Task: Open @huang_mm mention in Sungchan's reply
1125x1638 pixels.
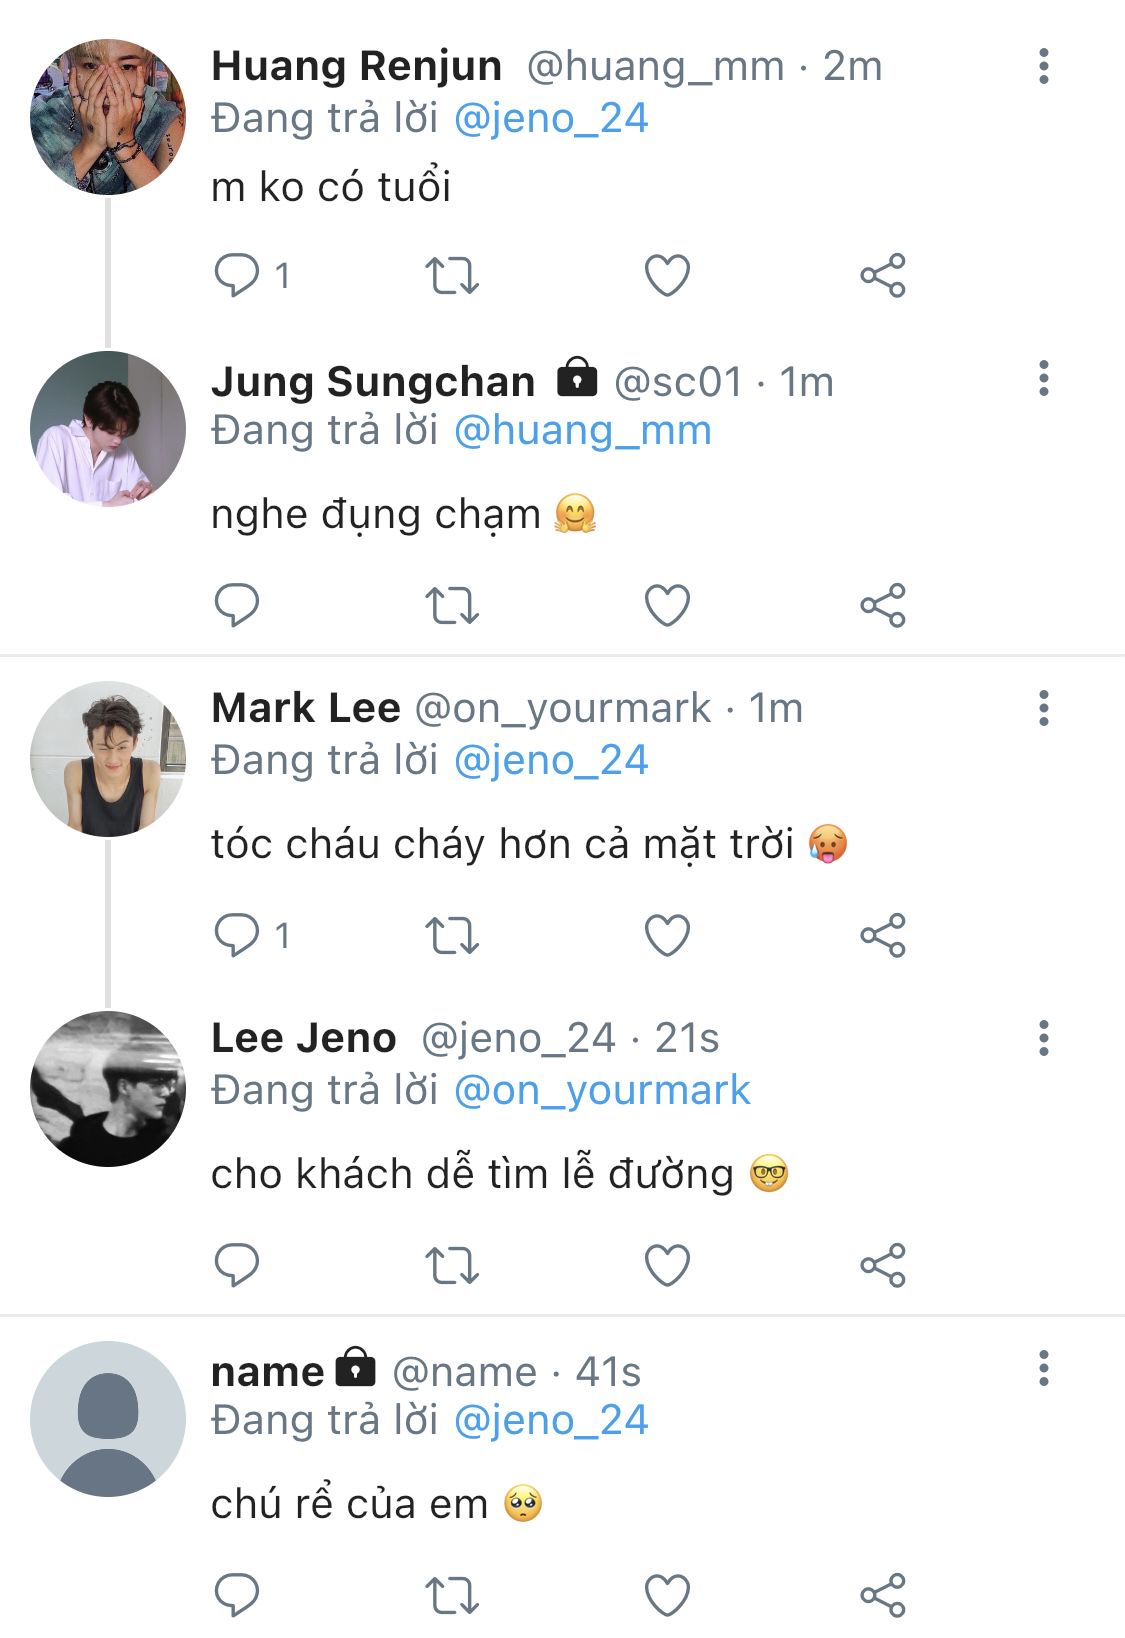Action: click(582, 430)
